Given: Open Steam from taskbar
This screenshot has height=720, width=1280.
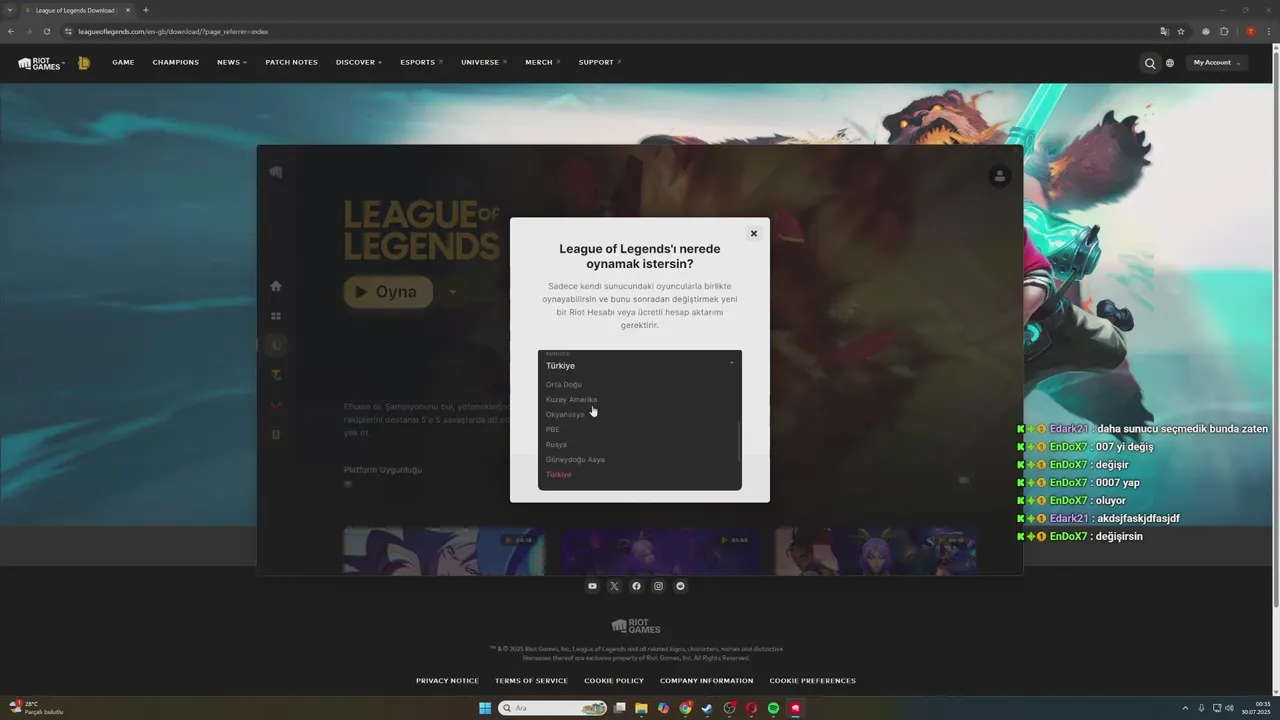Looking at the screenshot, I should (x=707, y=708).
